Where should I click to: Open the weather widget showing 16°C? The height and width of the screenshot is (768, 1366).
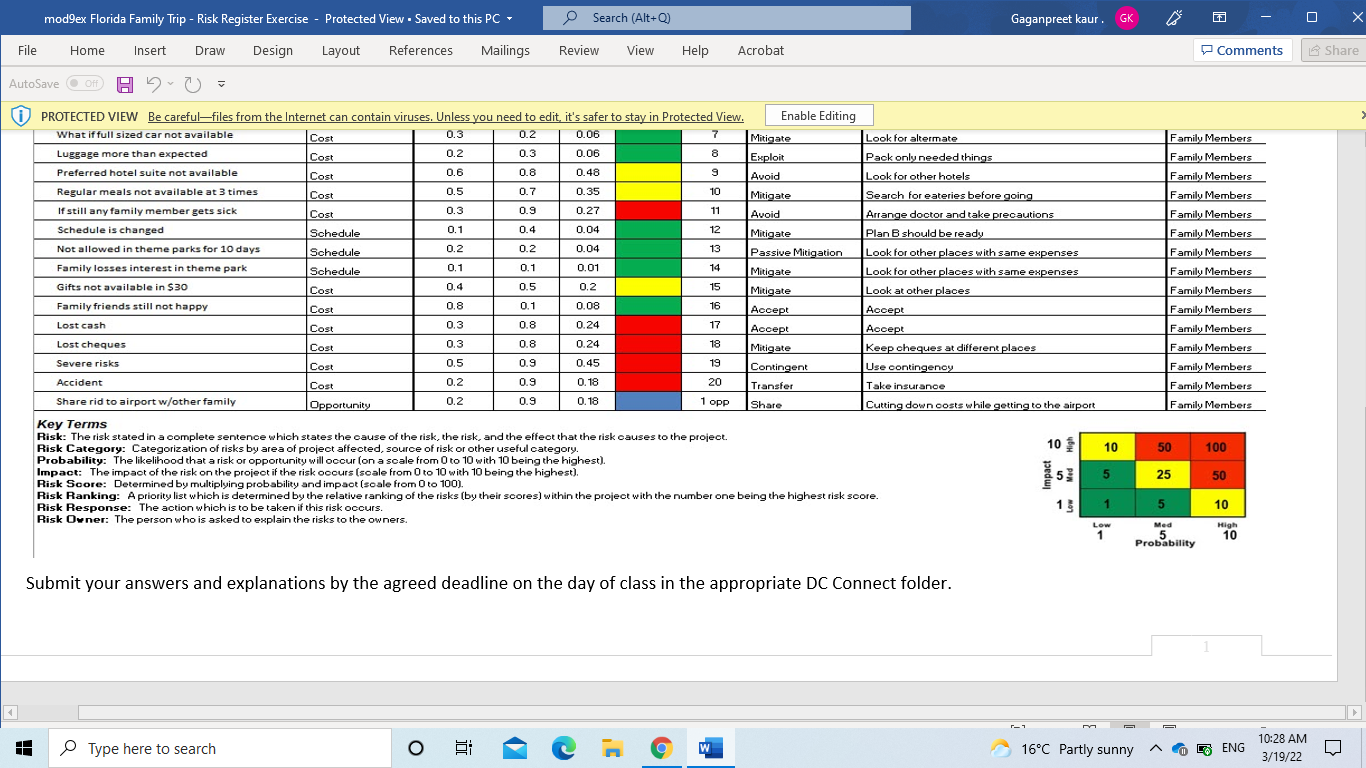click(x=1061, y=749)
